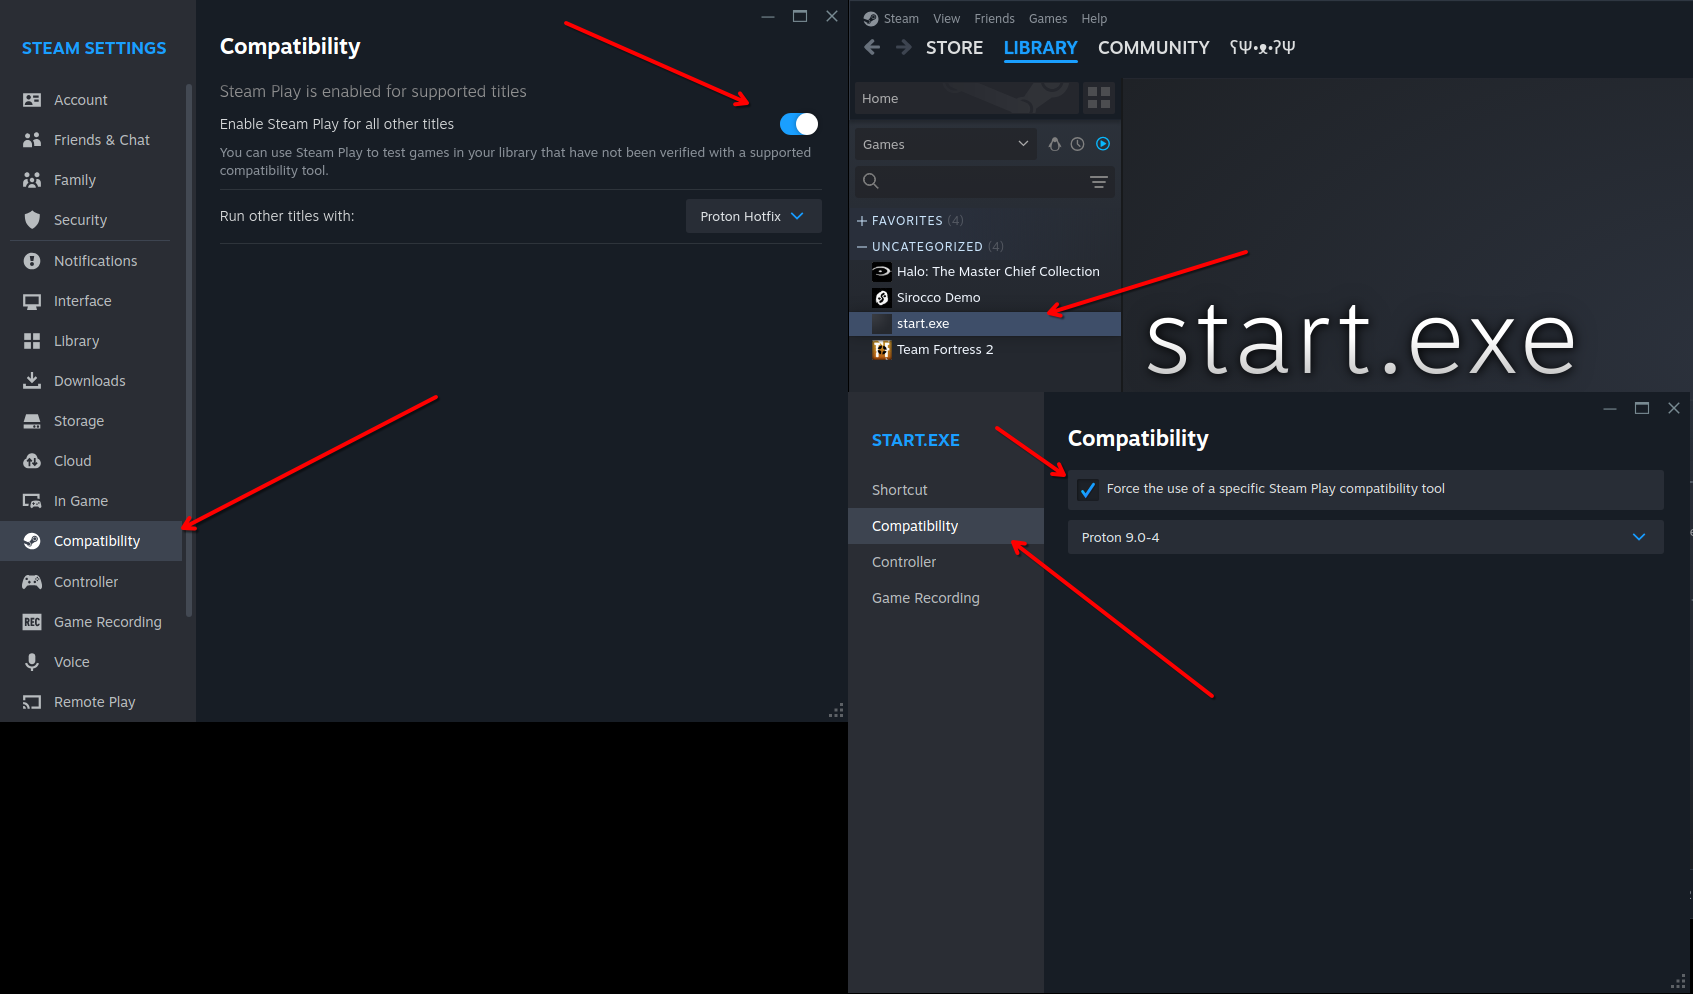Viewport: 1693px width, 994px height.
Task: Toggle Linux compatible games filter icon
Action: tap(1054, 144)
